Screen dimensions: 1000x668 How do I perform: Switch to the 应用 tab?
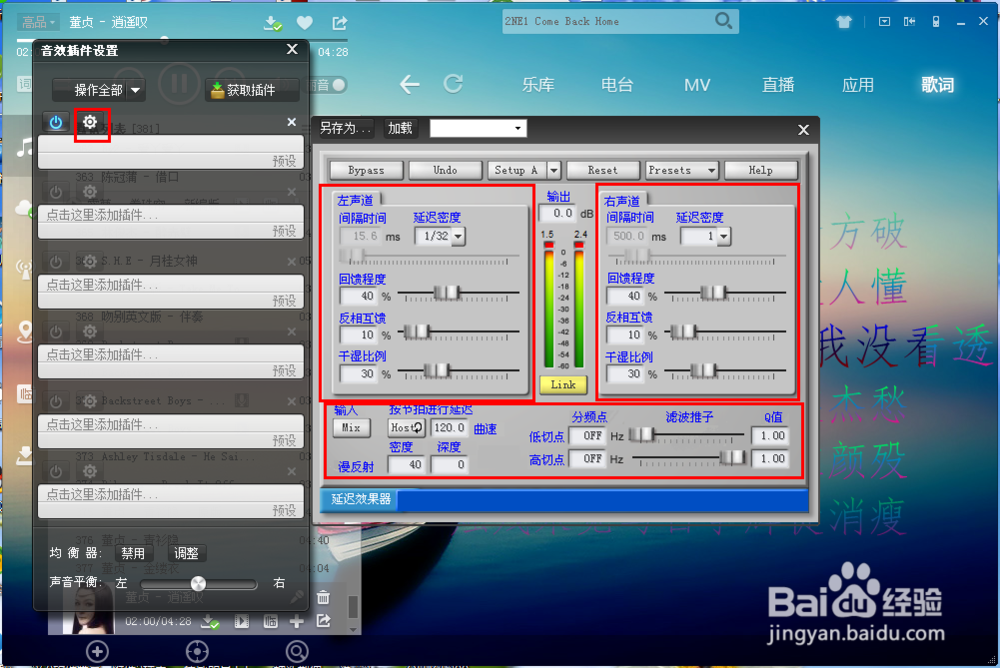pyautogui.click(x=858, y=85)
